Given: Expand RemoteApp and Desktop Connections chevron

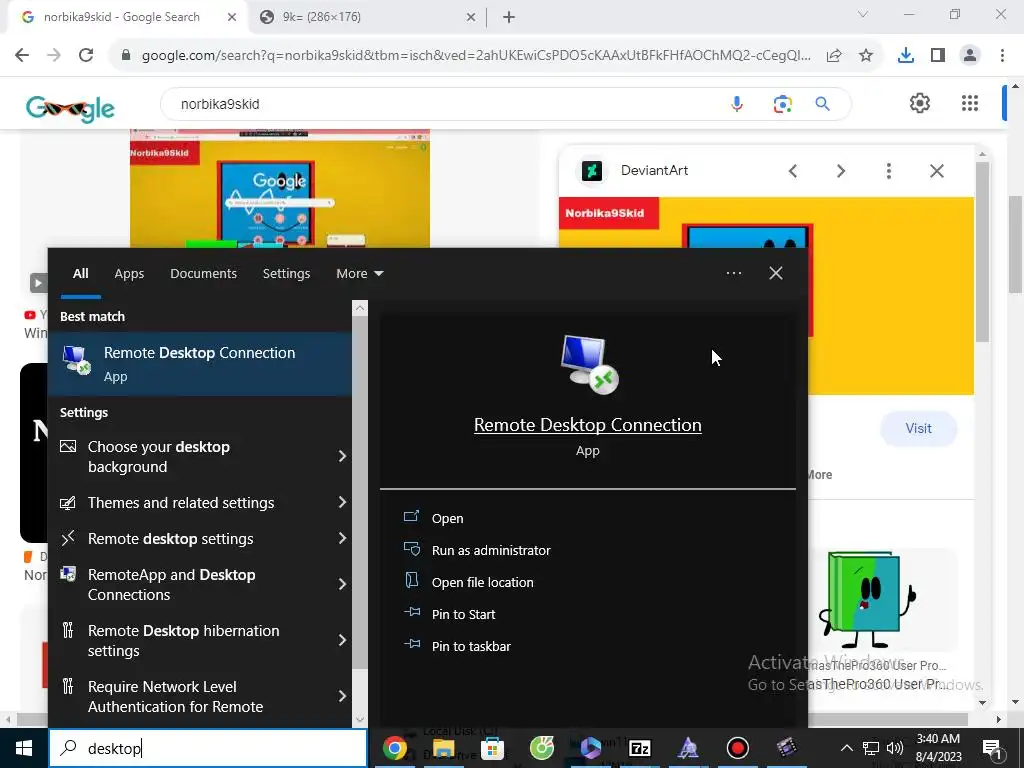Looking at the screenshot, I should pyautogui.click(x=342, y=584).
